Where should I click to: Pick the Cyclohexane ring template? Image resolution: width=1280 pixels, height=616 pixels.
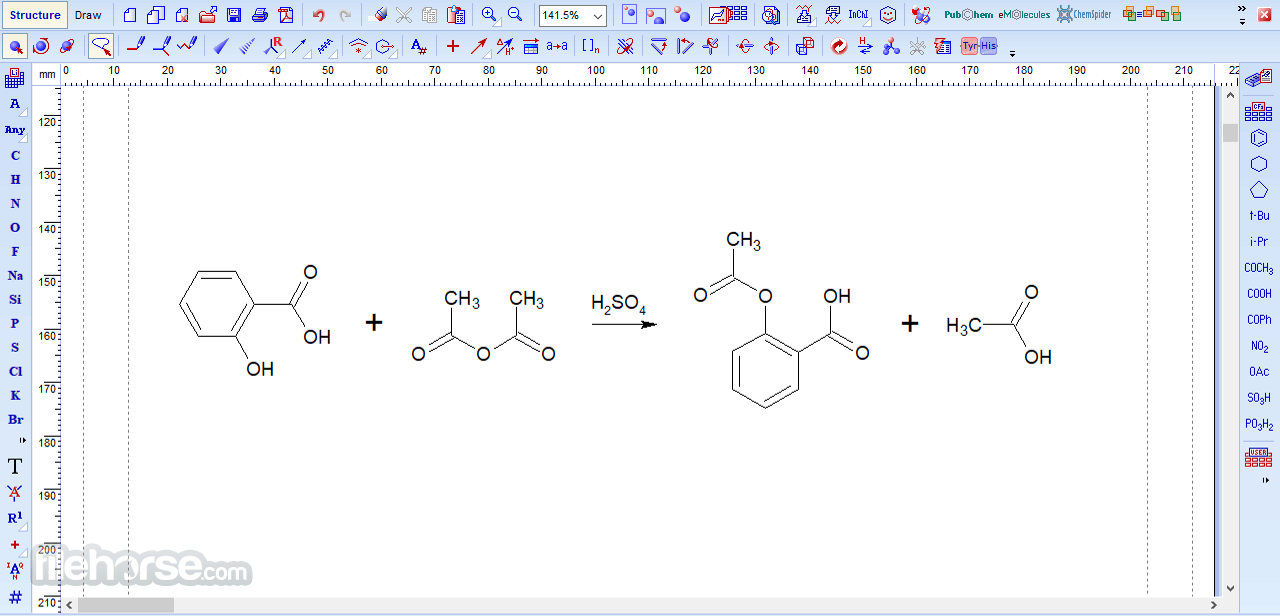(x=1259, y=164)
